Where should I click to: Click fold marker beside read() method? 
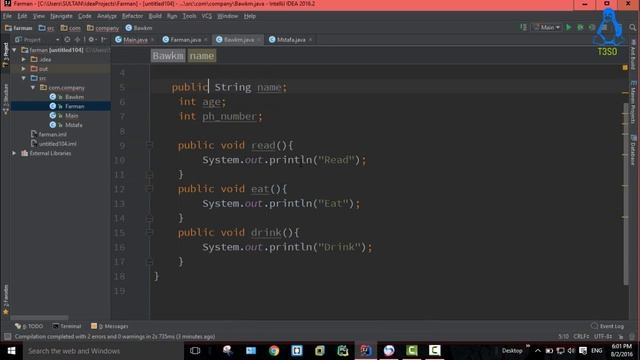point(149,145)
